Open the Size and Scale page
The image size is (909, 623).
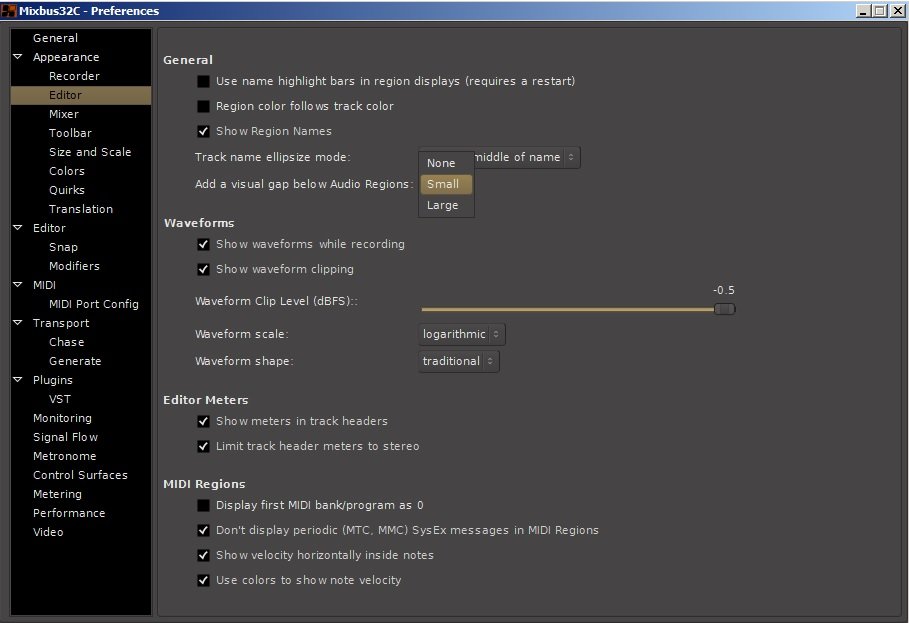(x=90, y=152)
